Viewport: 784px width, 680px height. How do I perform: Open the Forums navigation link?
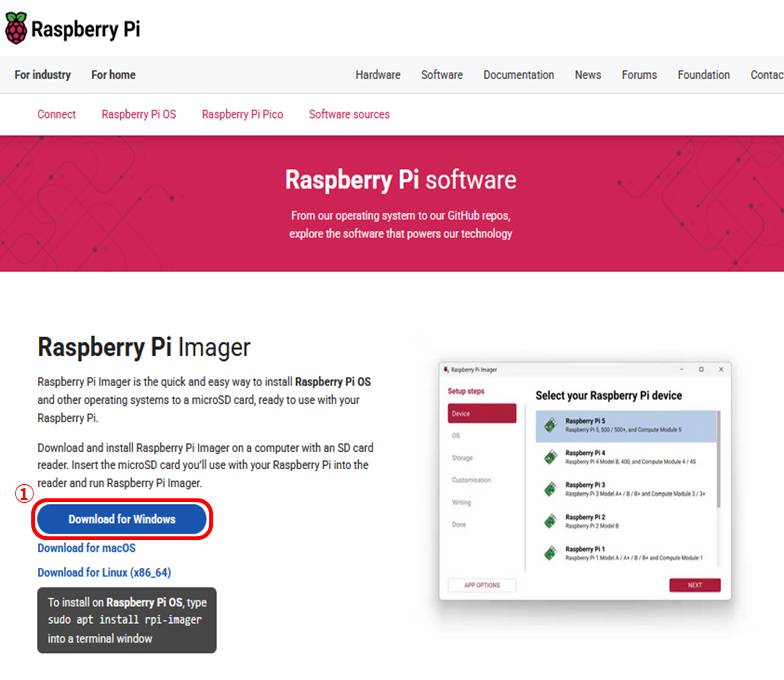click(639, 75)
